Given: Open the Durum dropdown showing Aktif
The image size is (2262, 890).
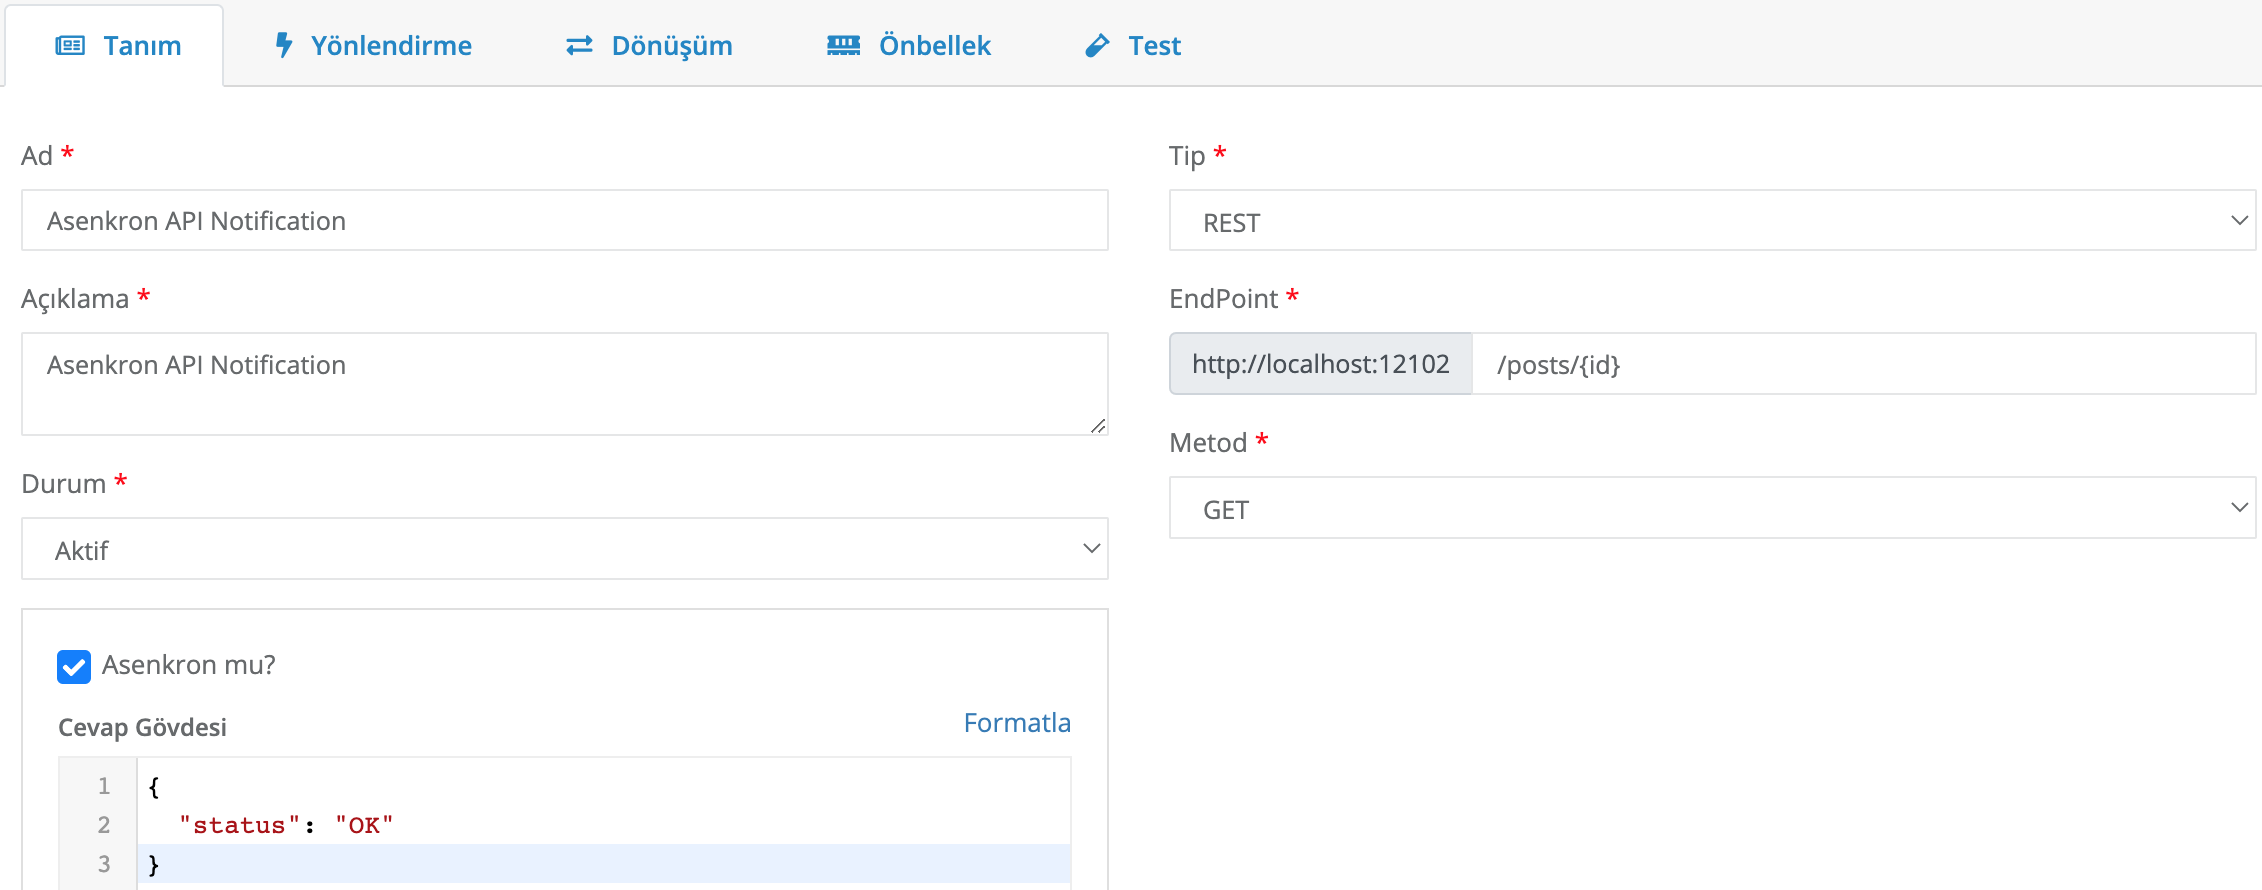Looking at the screenshot, I should coord(565,549).
